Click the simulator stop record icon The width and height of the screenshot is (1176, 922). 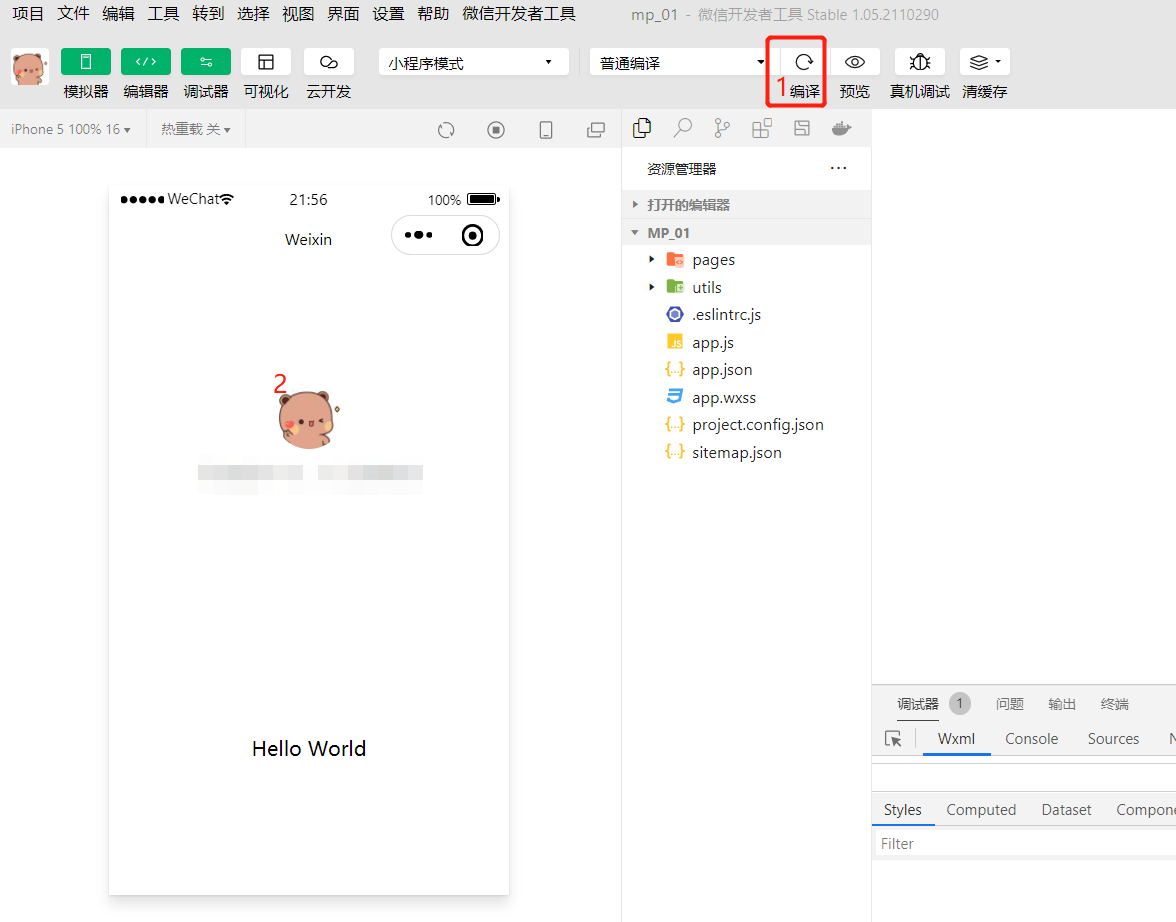tap(496, 130)
